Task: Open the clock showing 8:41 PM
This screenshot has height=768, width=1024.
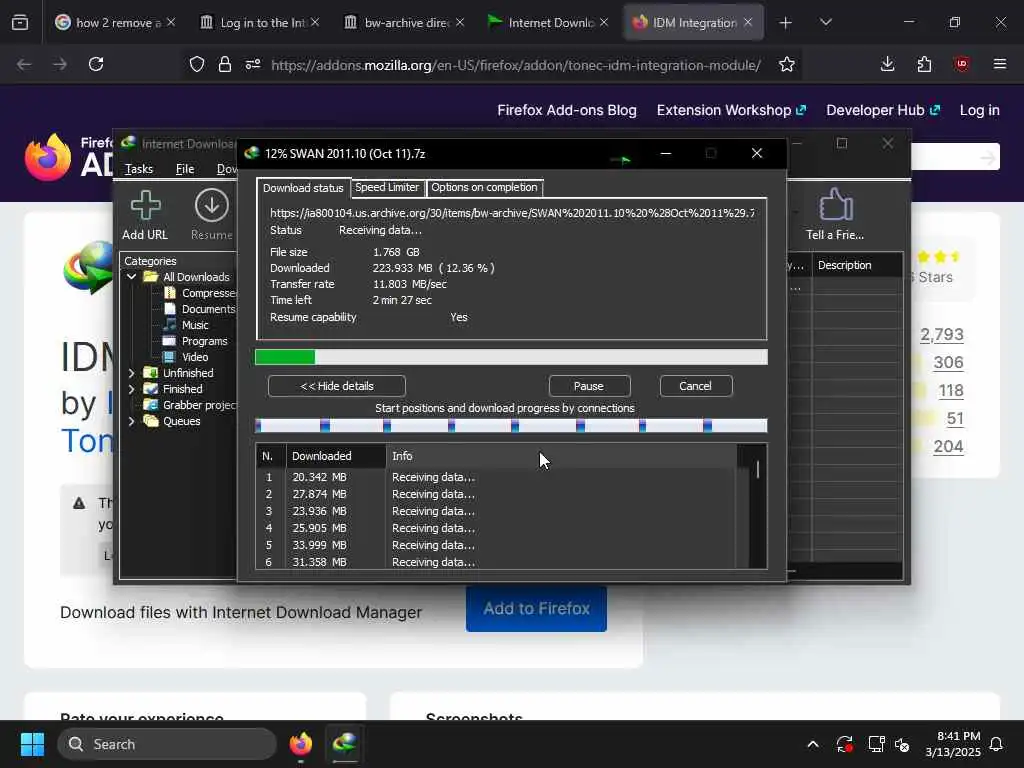Action: [x=953, y=744]
